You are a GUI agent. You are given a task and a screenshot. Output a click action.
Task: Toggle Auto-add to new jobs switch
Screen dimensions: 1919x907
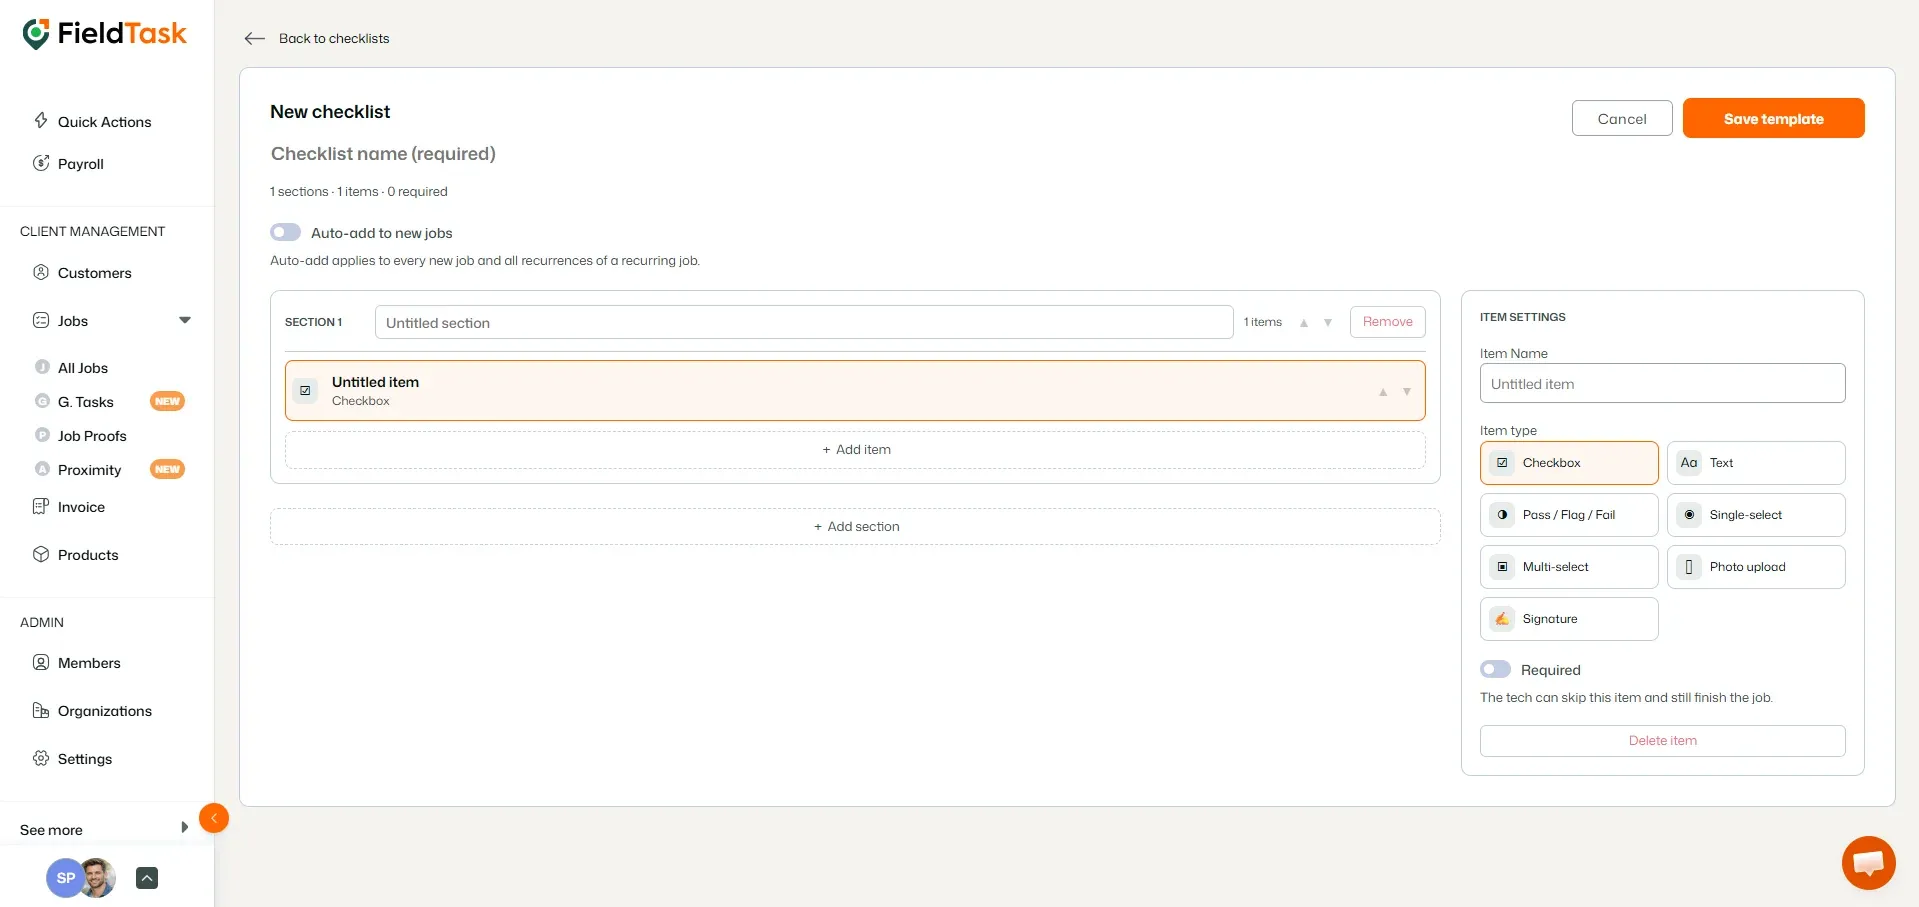pyautogui.click(x=285, y=232)
